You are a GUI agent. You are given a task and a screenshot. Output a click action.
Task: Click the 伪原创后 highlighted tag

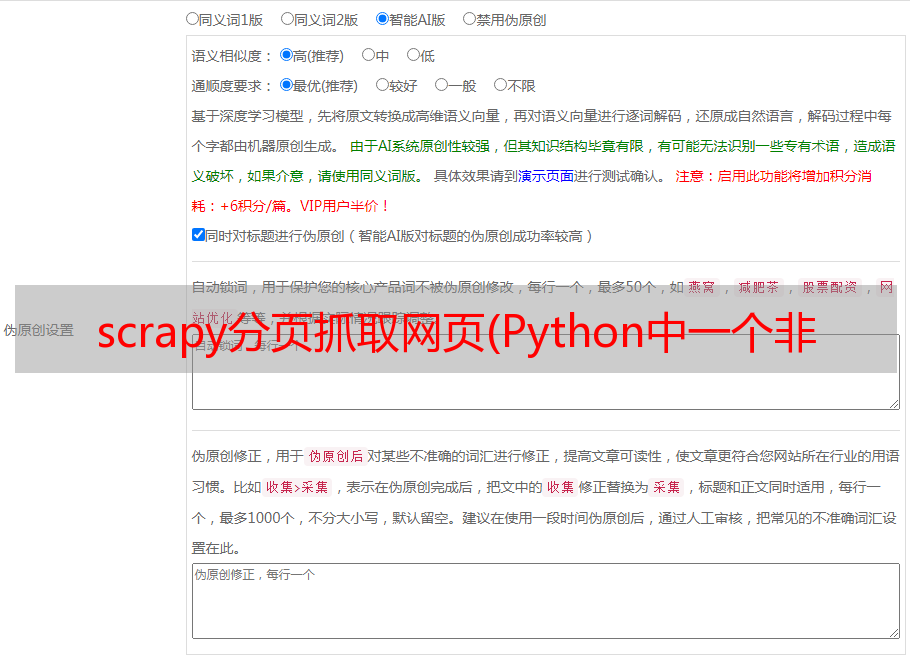click(x=336, y=456)
